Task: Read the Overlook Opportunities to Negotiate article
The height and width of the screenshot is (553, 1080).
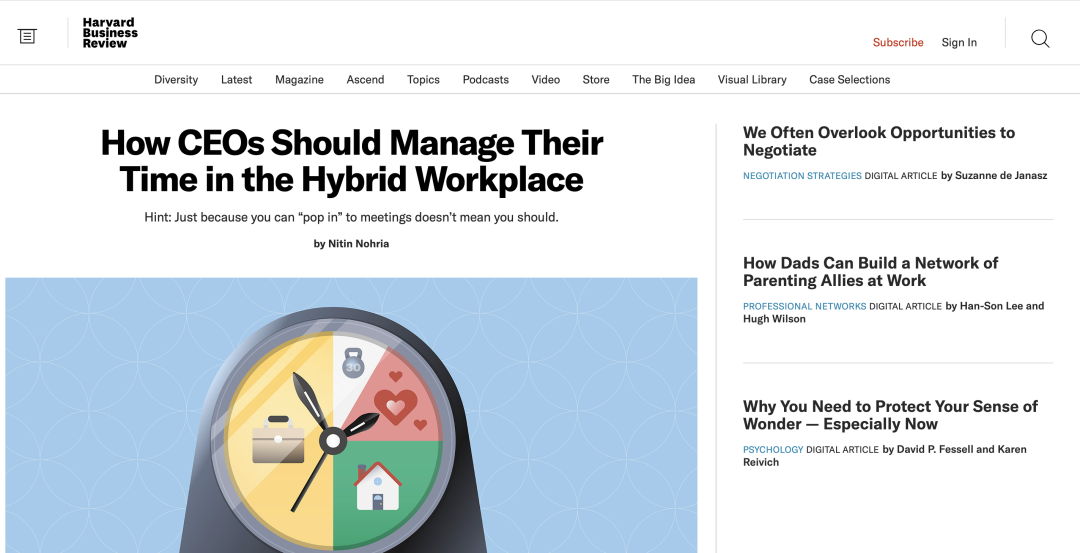Action: (878, 141)
